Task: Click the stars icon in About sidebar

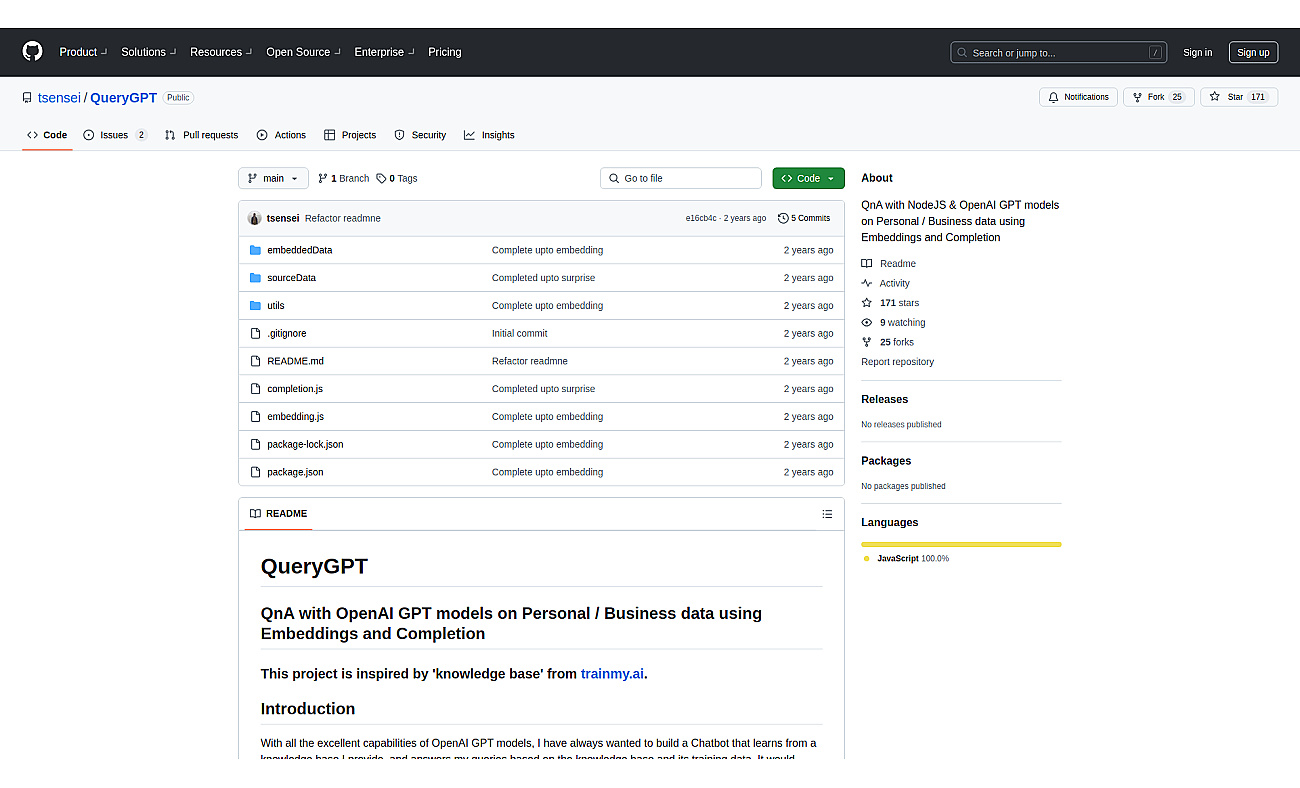Action: 867,303
